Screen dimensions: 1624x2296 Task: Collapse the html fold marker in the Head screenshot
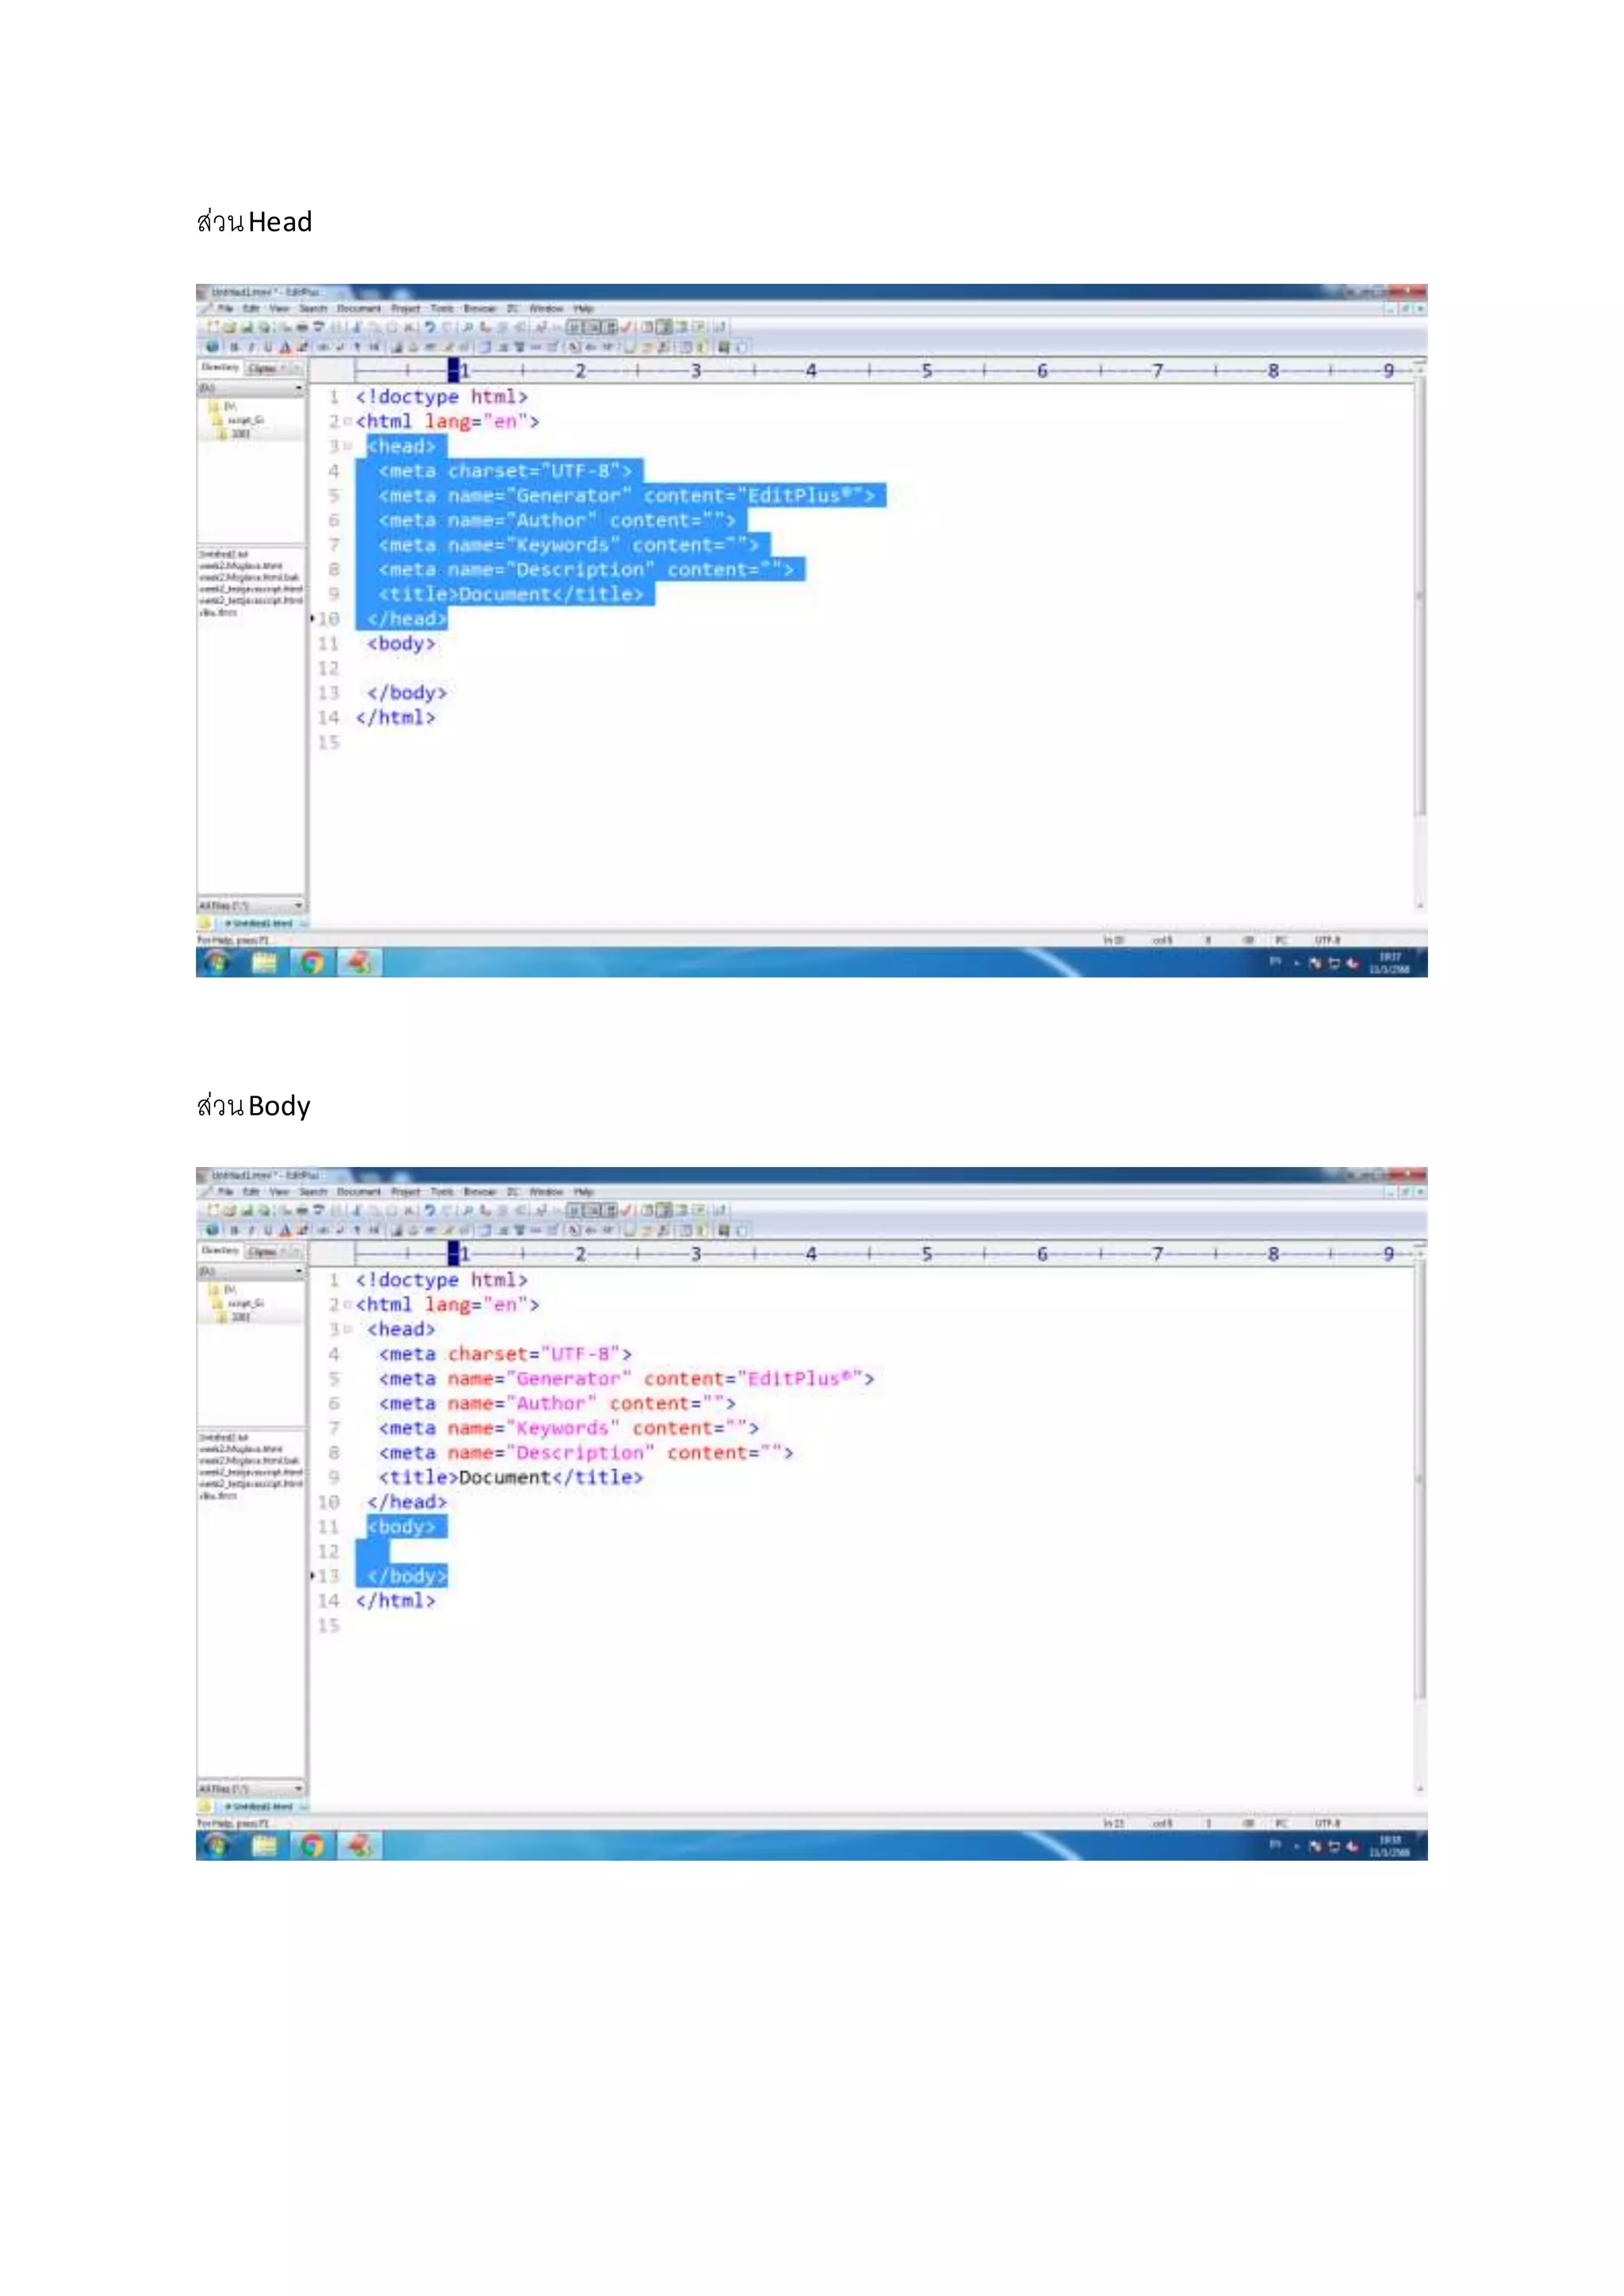pyautogui.click(x=348, y=422)
